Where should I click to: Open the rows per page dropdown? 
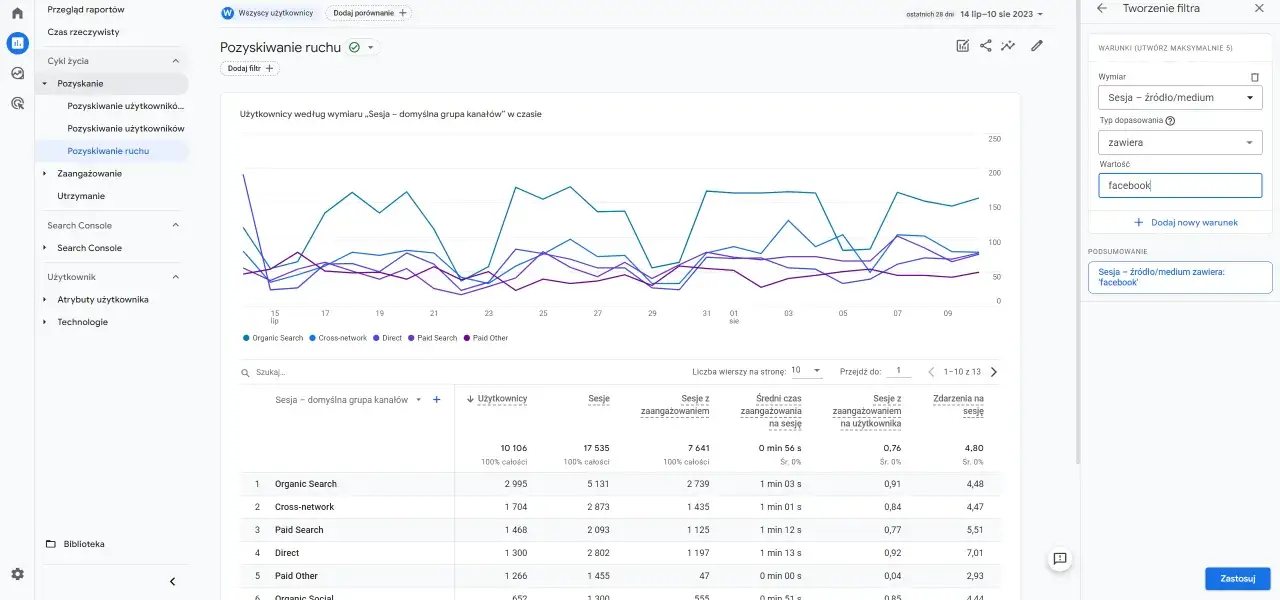coord(806,370)
